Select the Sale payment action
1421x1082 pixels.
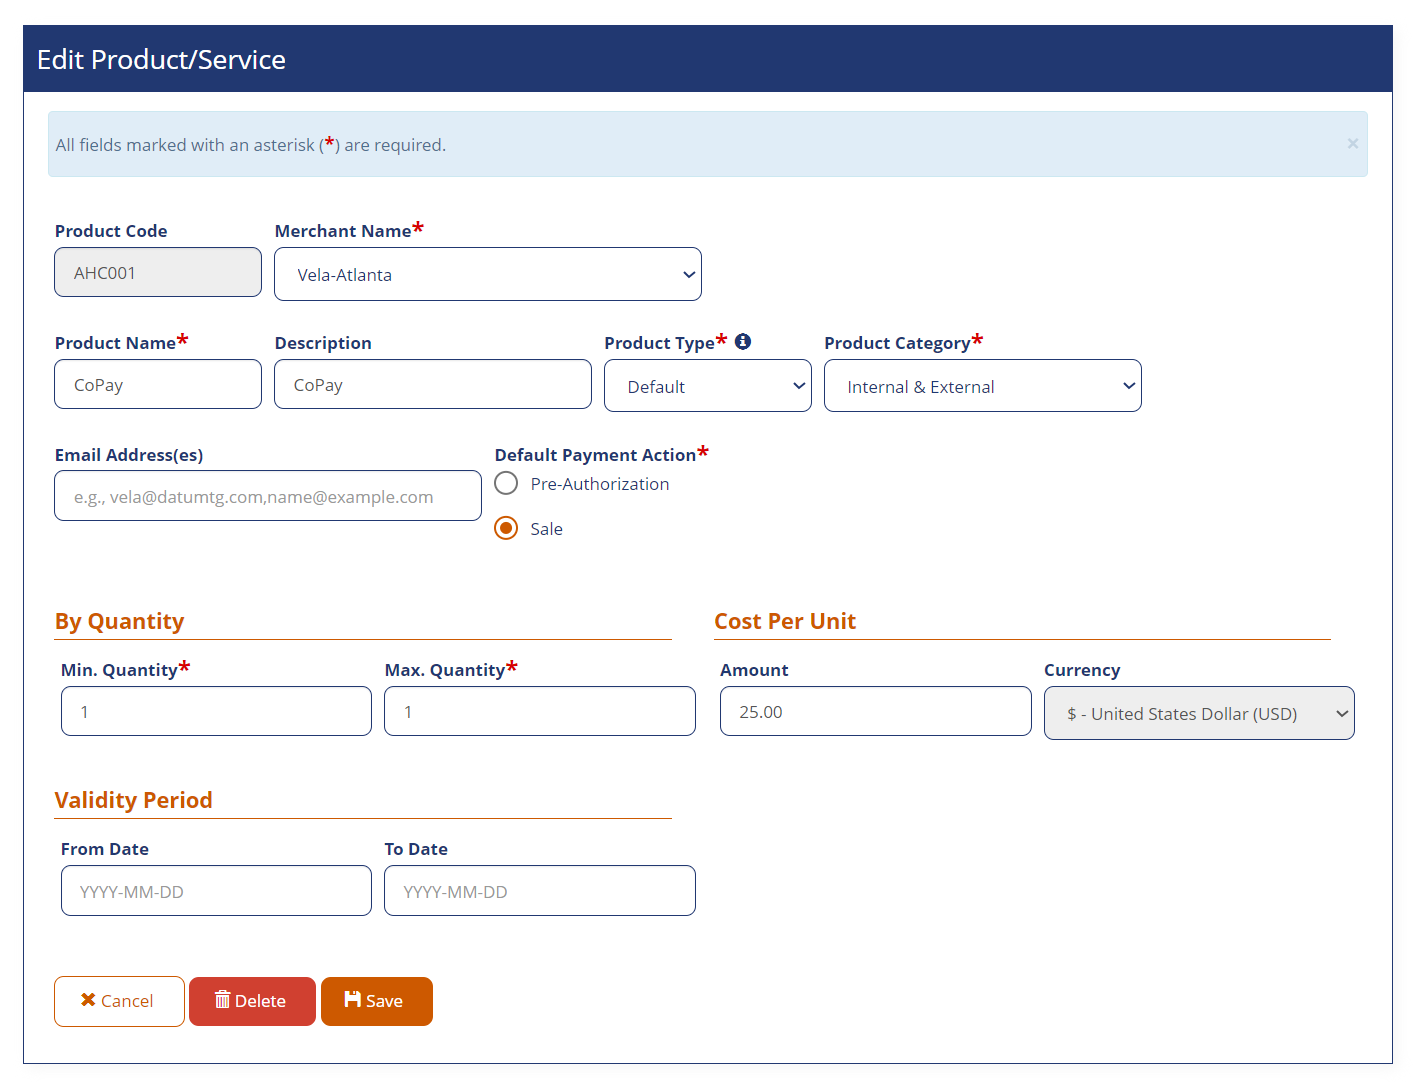tap(507, 528)
